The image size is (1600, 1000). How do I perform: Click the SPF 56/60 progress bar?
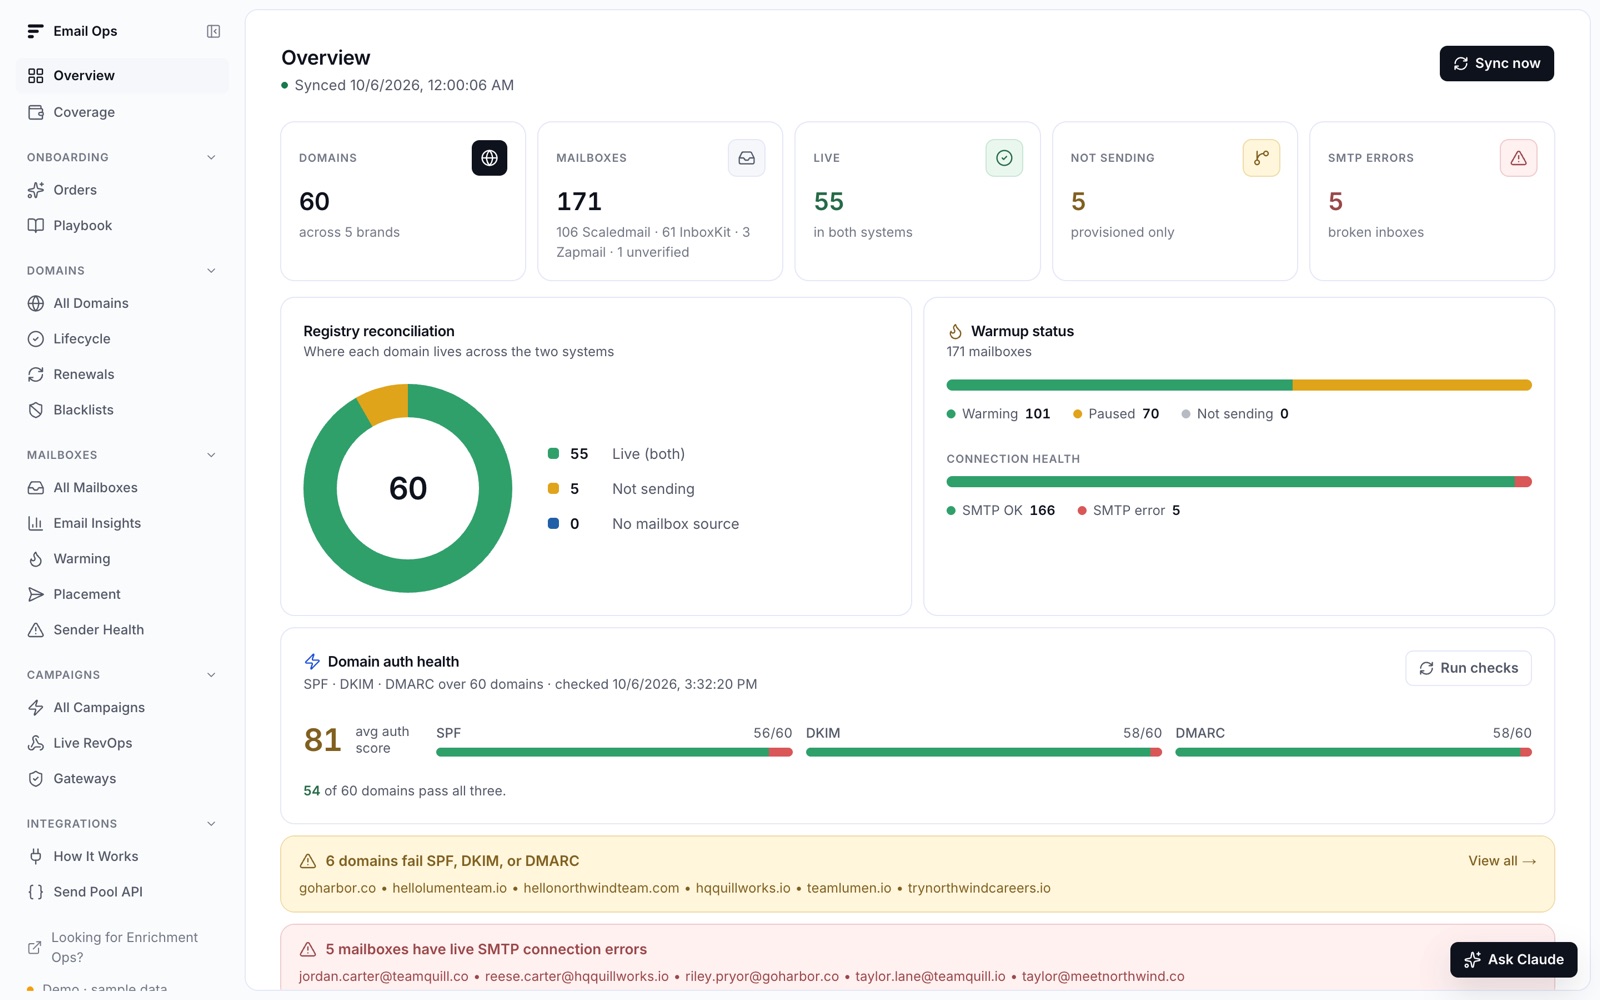(614, 752)
